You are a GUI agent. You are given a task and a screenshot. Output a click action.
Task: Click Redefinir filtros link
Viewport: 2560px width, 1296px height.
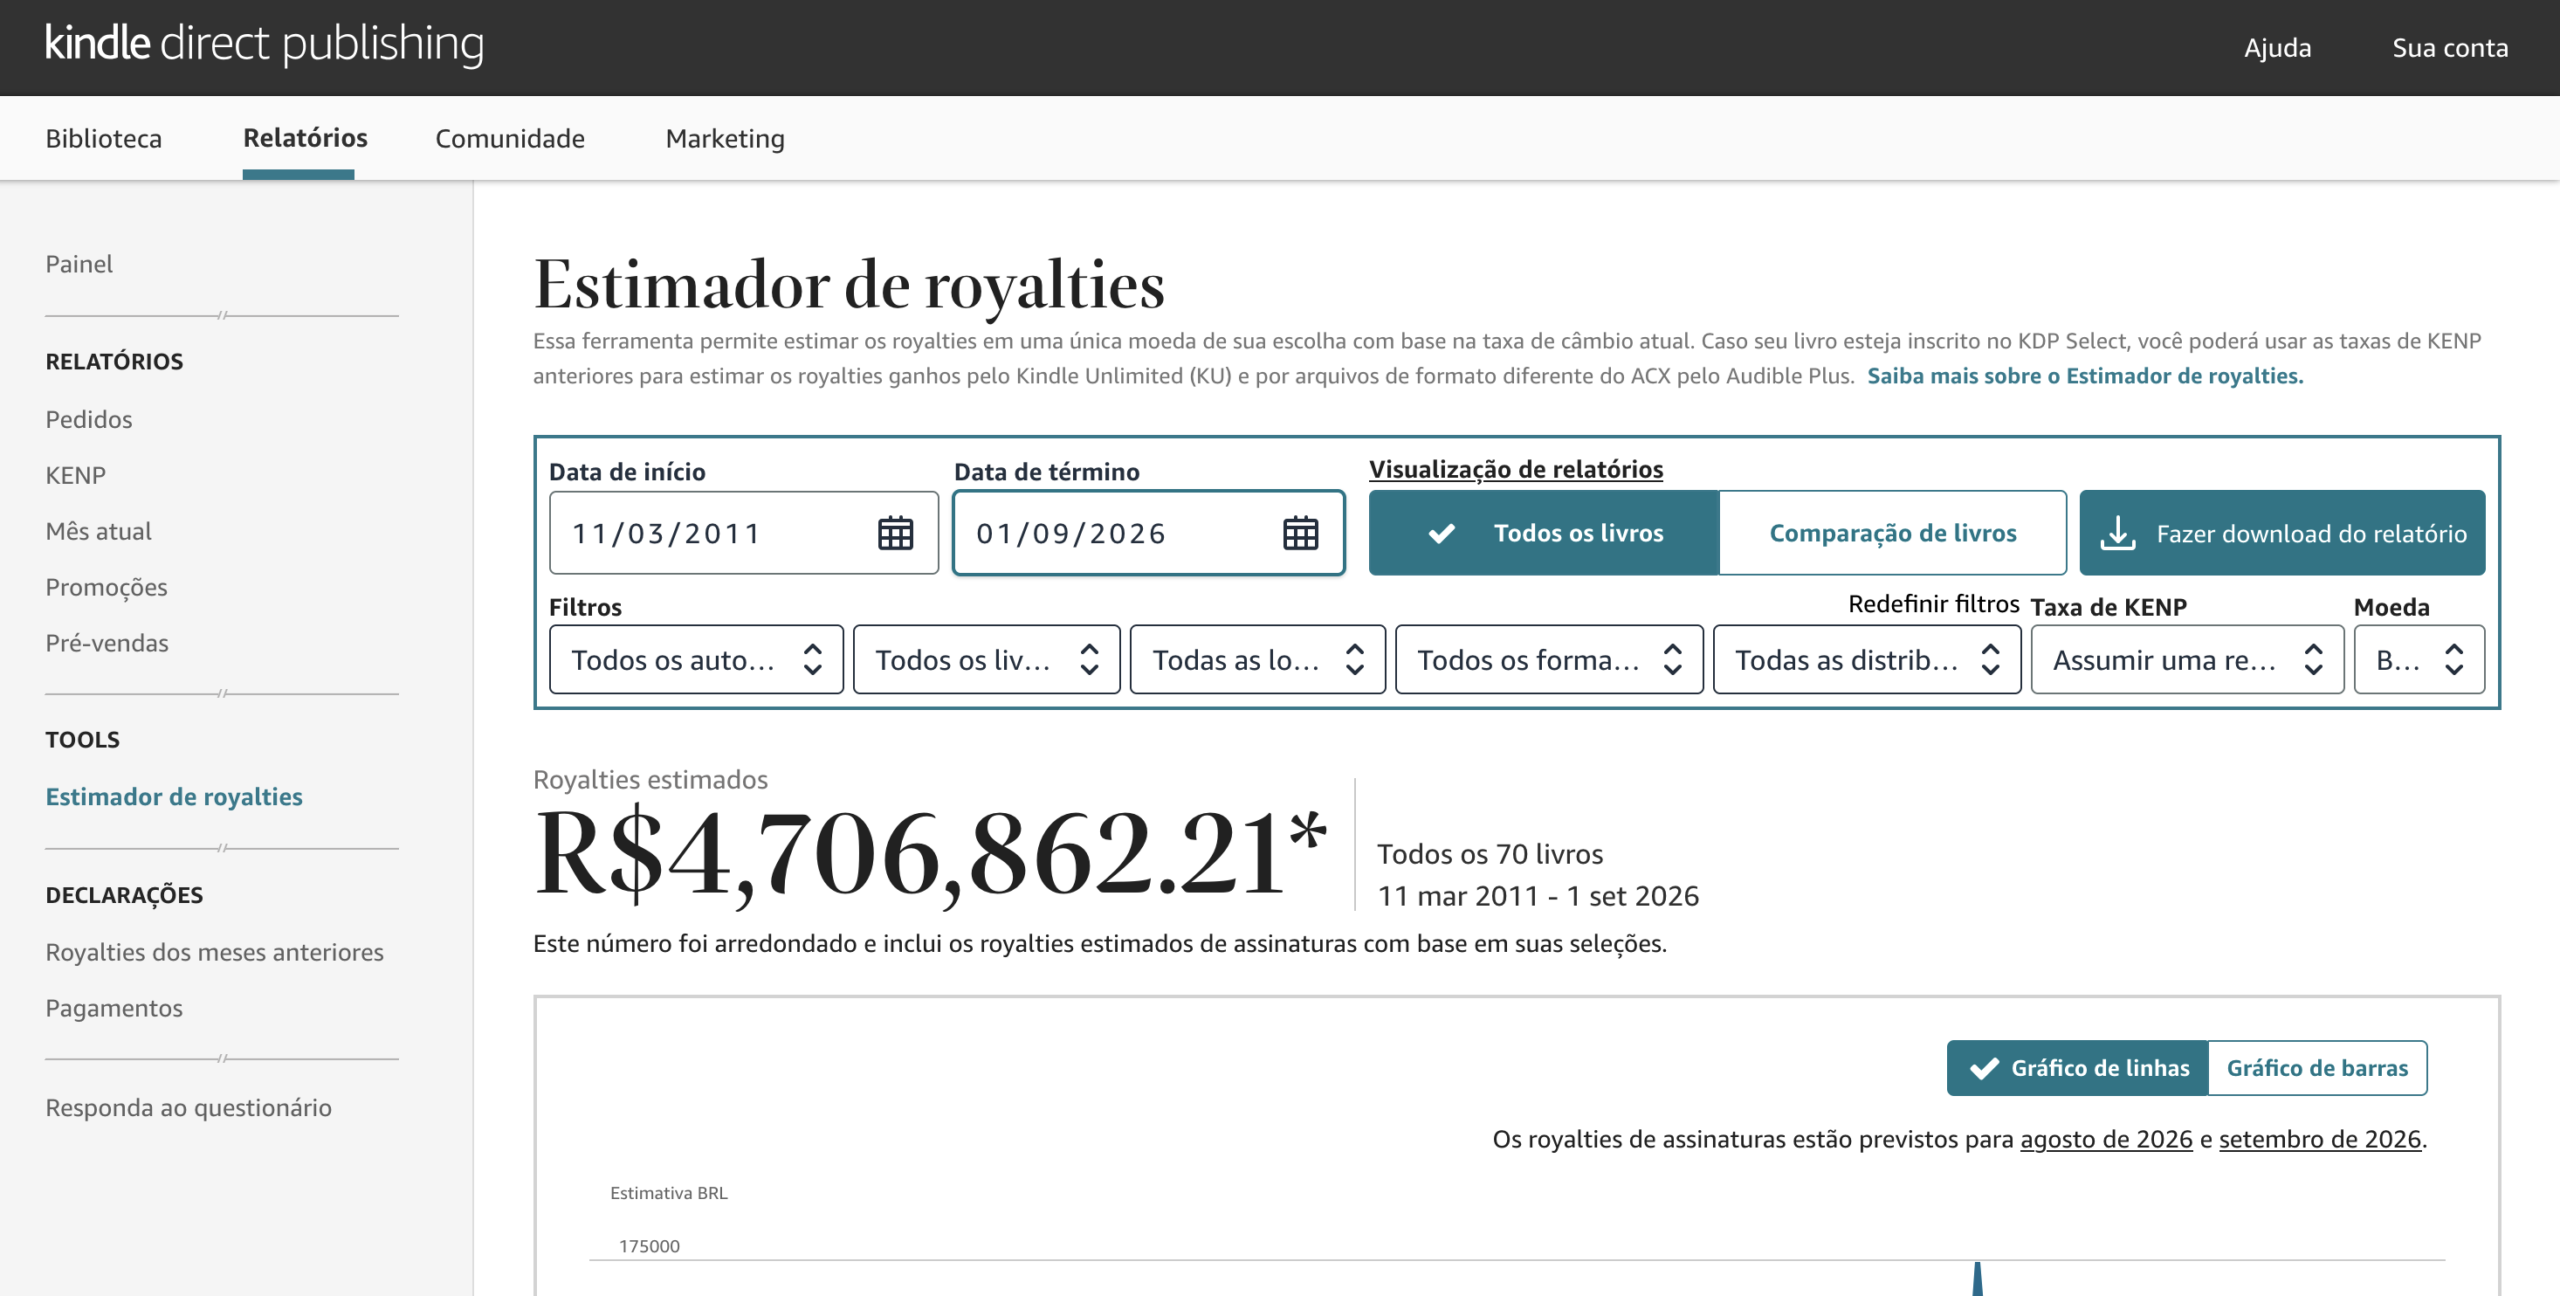[1933, 604]
